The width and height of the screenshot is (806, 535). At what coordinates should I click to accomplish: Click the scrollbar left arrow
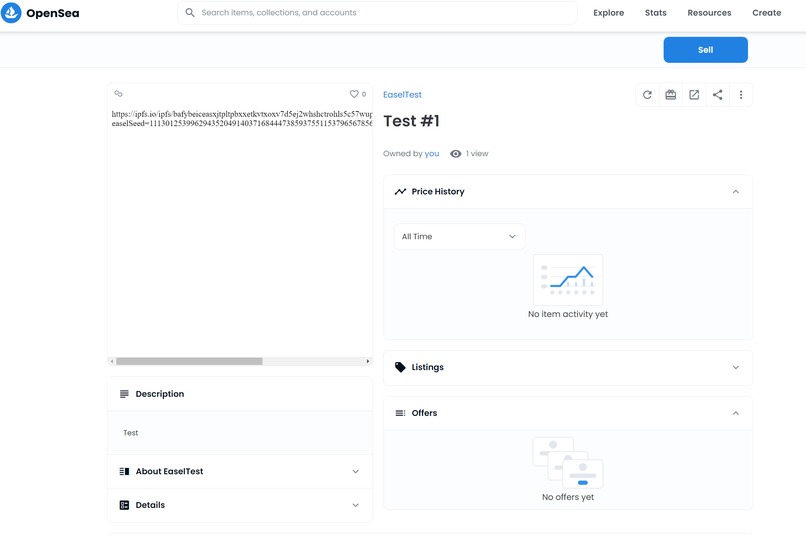click(x=112, y=361)
